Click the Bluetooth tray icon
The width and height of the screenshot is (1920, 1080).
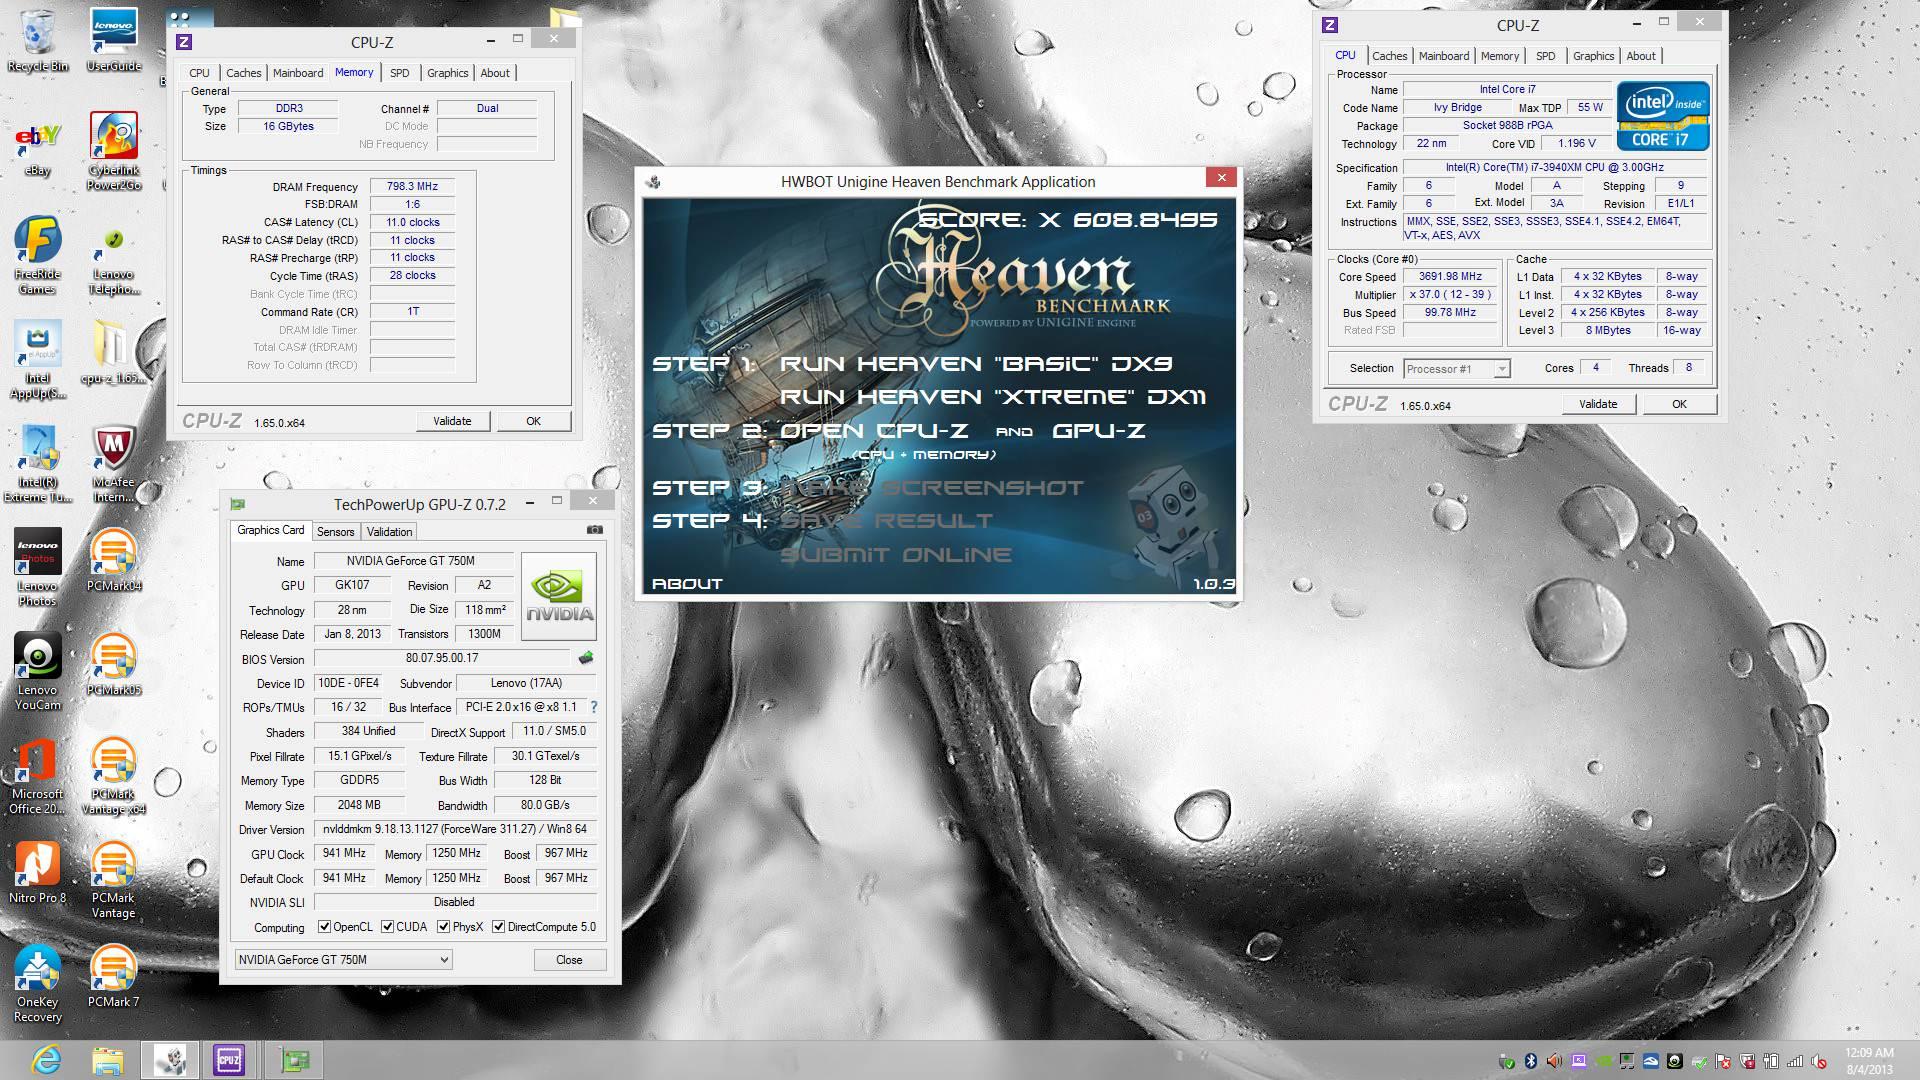click(x=1530, y=1061)
